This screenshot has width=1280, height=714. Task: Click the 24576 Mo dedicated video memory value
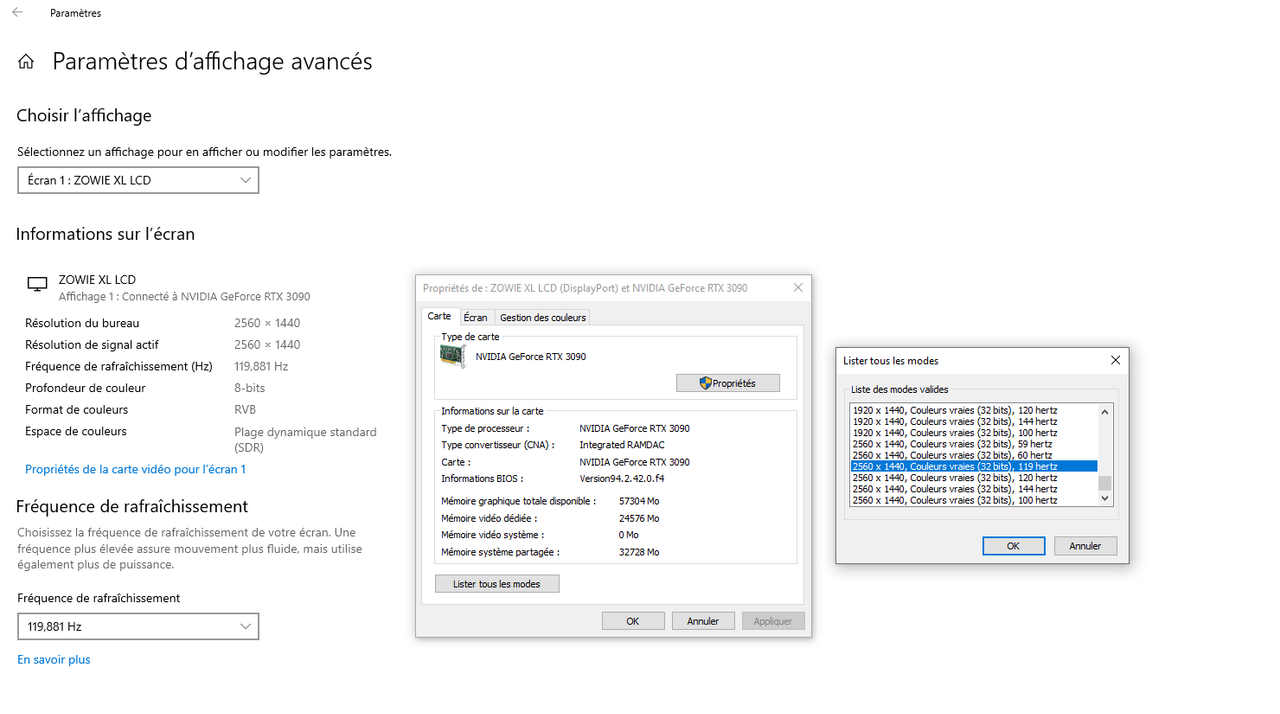639,518
